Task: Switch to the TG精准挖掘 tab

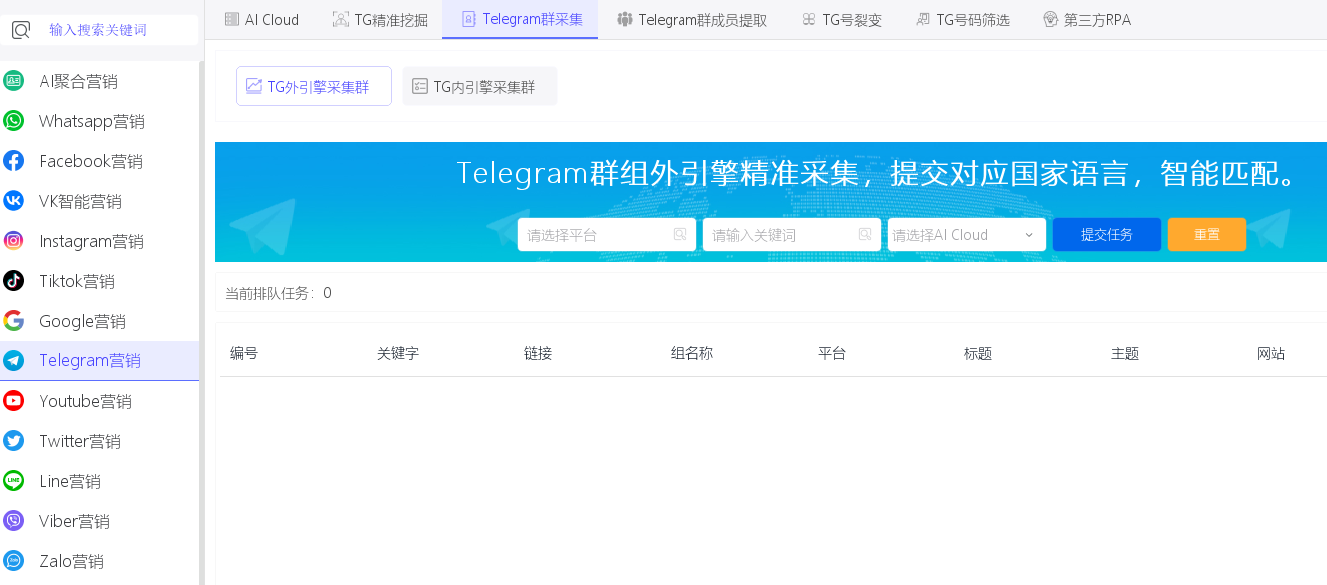Action: tap(380, 19)
